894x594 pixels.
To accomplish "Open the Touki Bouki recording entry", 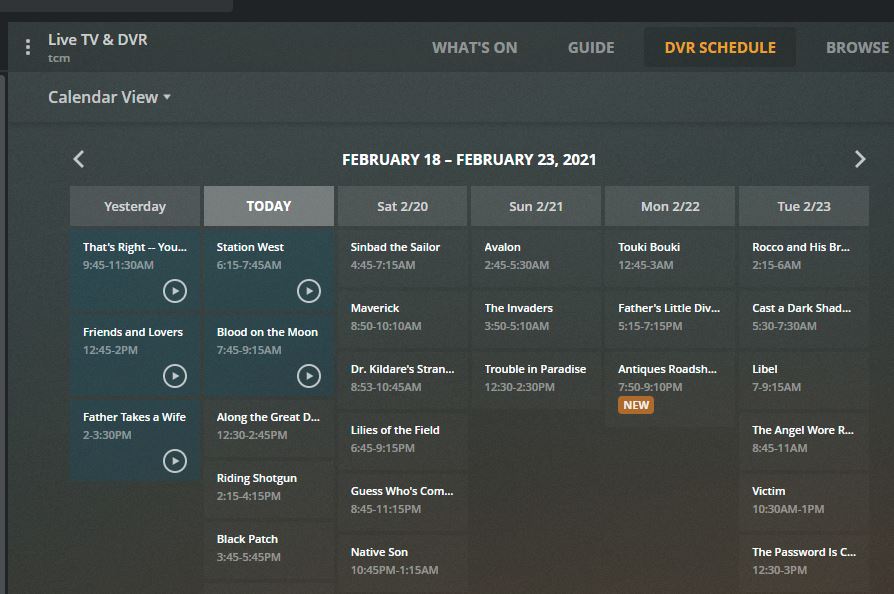I will pyautogui.click(x=670, y=256).
